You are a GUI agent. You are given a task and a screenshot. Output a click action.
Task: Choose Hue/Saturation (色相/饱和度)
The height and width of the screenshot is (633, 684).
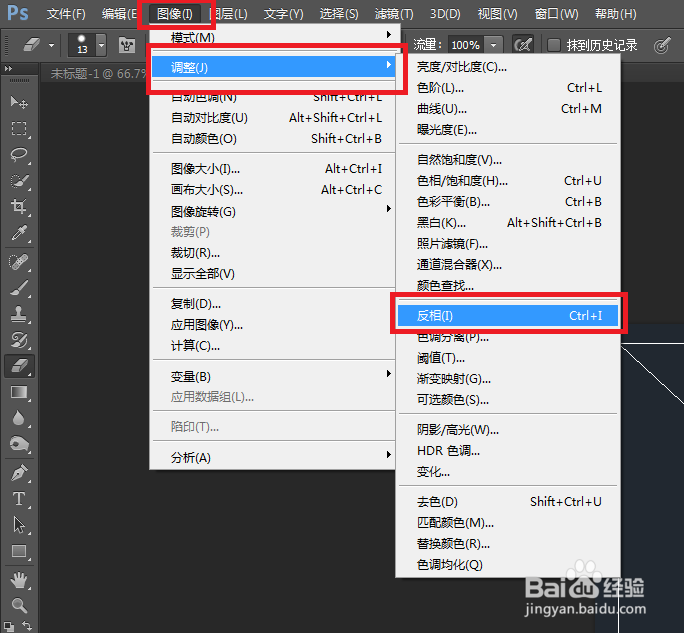508,181
